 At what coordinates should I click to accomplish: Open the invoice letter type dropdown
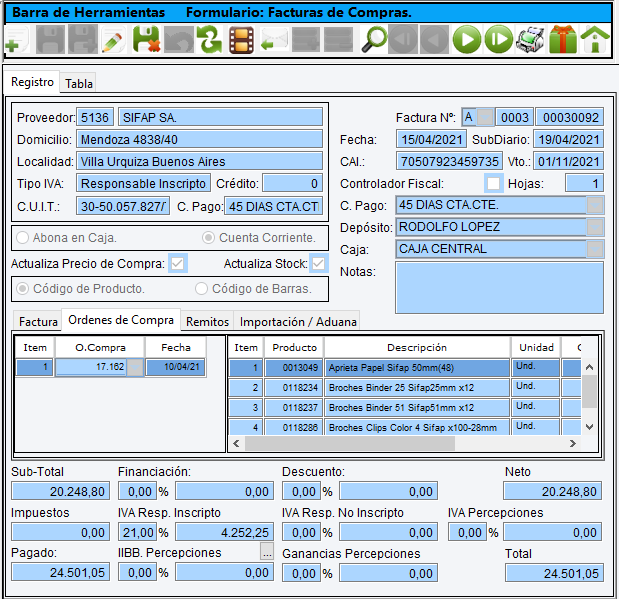pyautogui.click(x=485, y=117)
